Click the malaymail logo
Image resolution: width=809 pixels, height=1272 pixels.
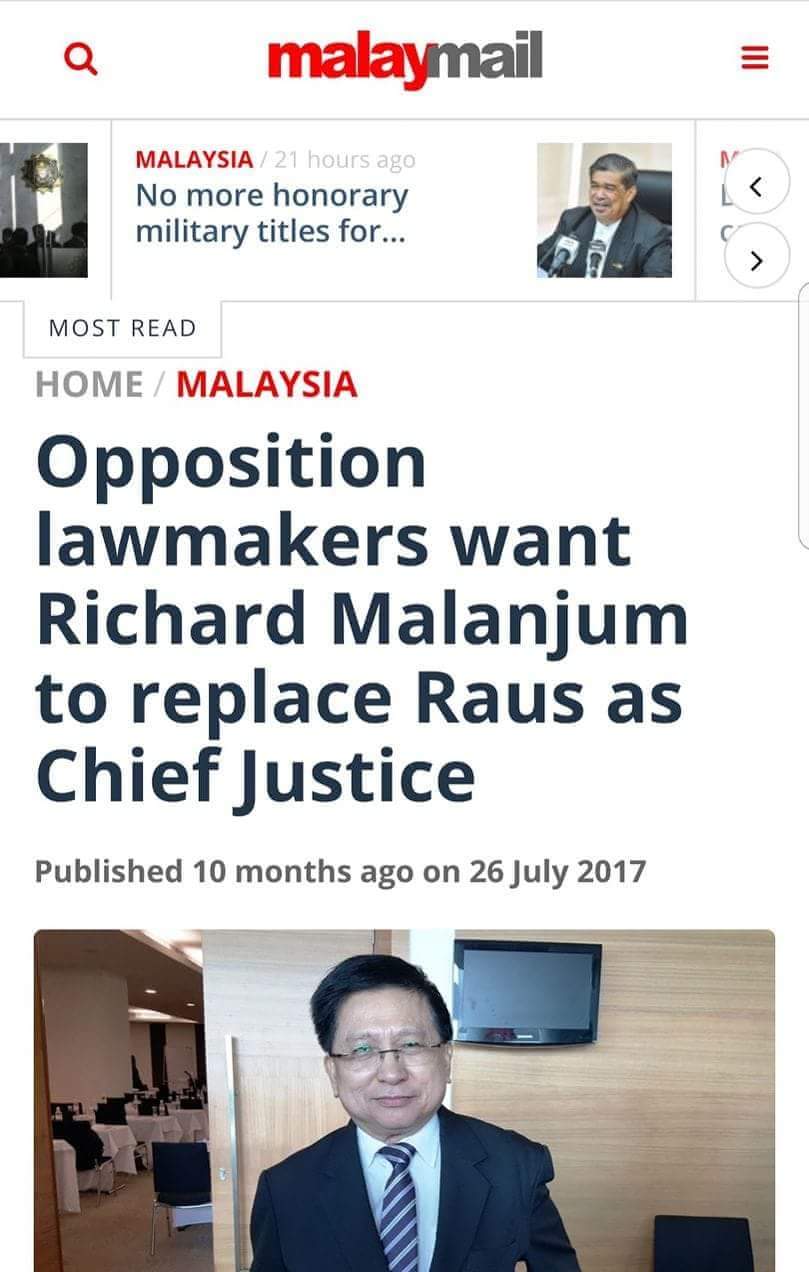click(405, 58)
